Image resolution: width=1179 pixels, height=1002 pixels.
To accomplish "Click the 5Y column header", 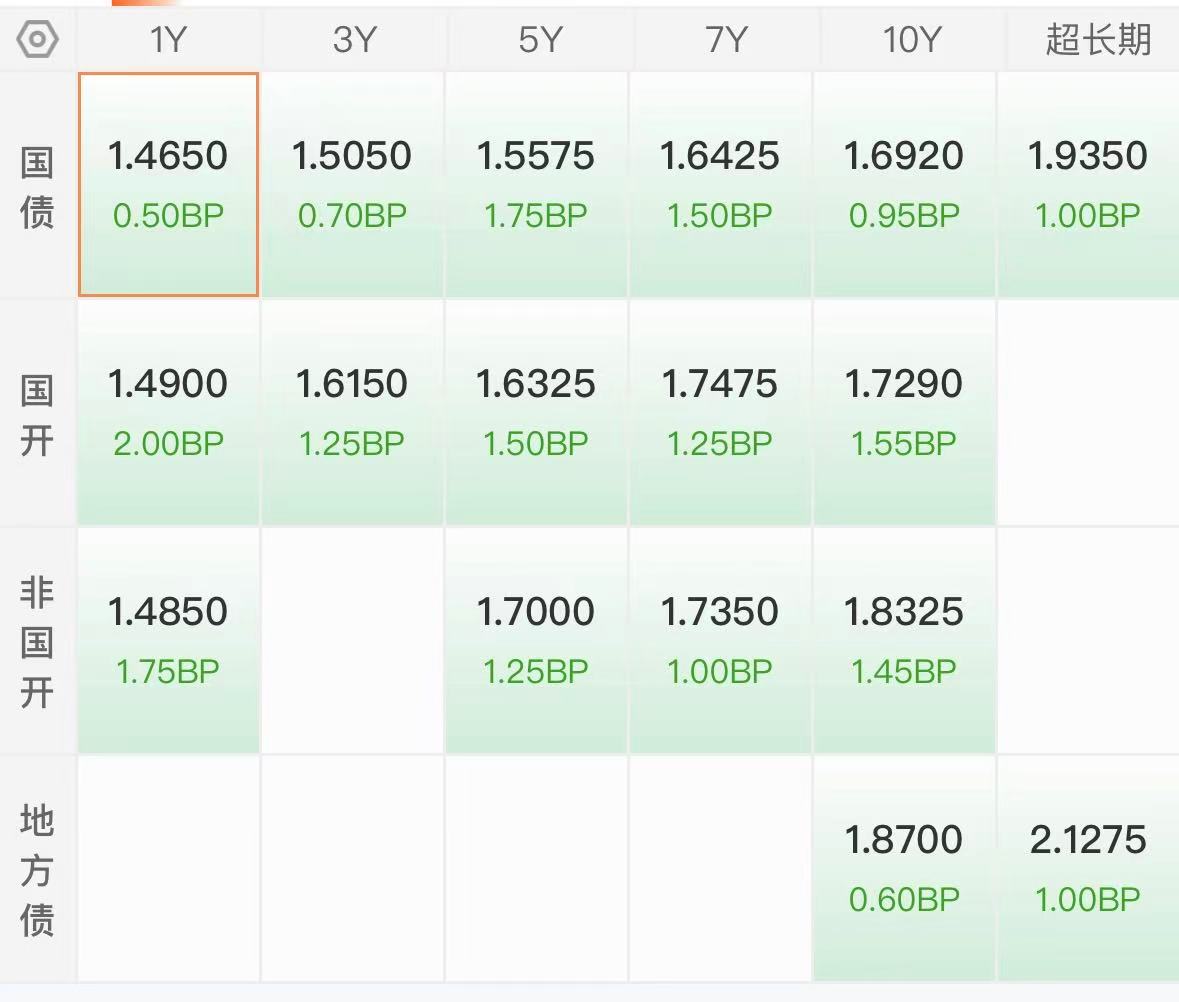I will [x=538, y=40].
